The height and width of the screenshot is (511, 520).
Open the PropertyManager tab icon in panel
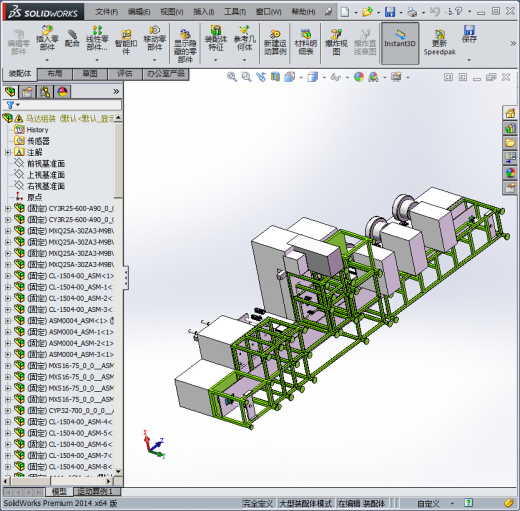(x=27, y=91)
